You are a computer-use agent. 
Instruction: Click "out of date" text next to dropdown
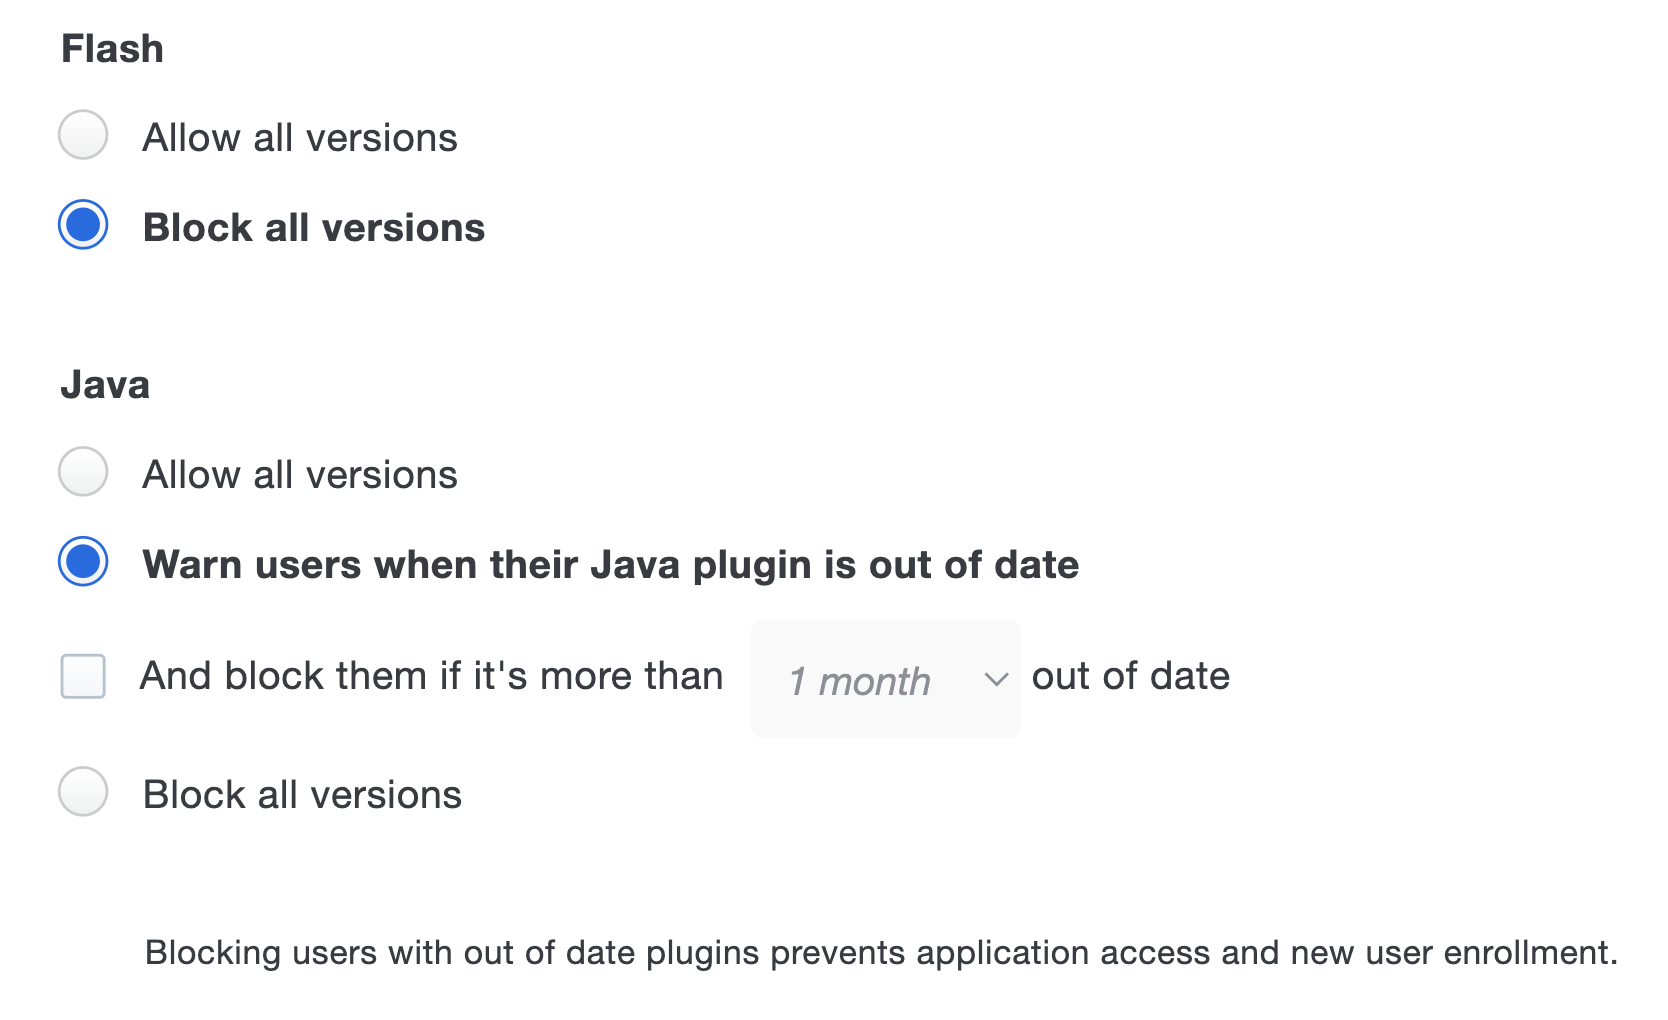(x=1130, y=676)
